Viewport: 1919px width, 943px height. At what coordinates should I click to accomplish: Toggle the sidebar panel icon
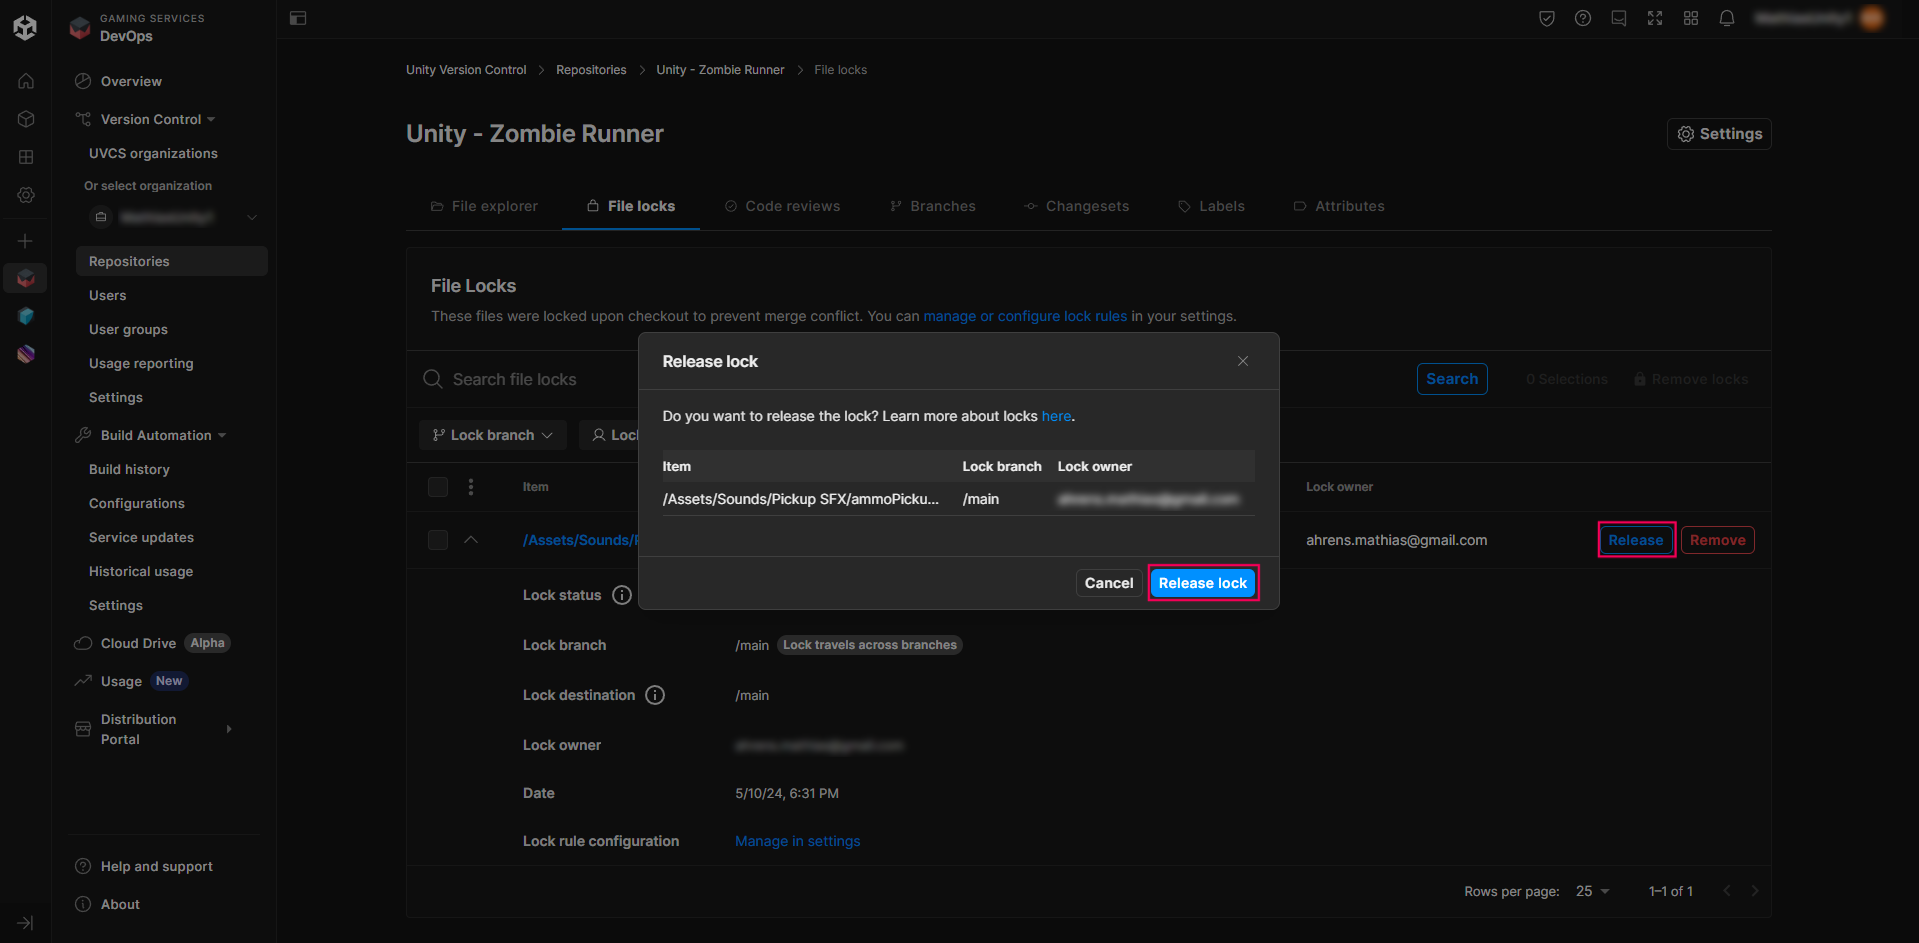tap(298, 18)
